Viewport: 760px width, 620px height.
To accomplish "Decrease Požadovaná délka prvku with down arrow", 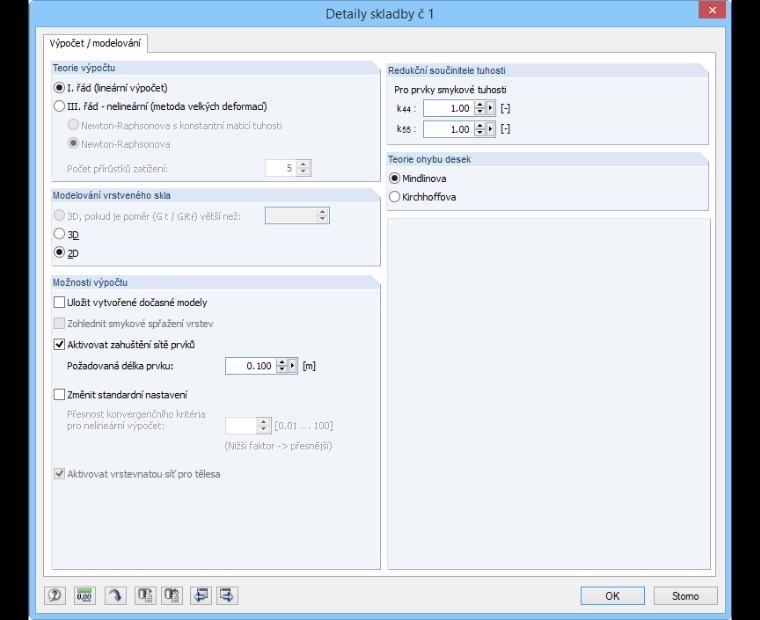I will (282, 369).
